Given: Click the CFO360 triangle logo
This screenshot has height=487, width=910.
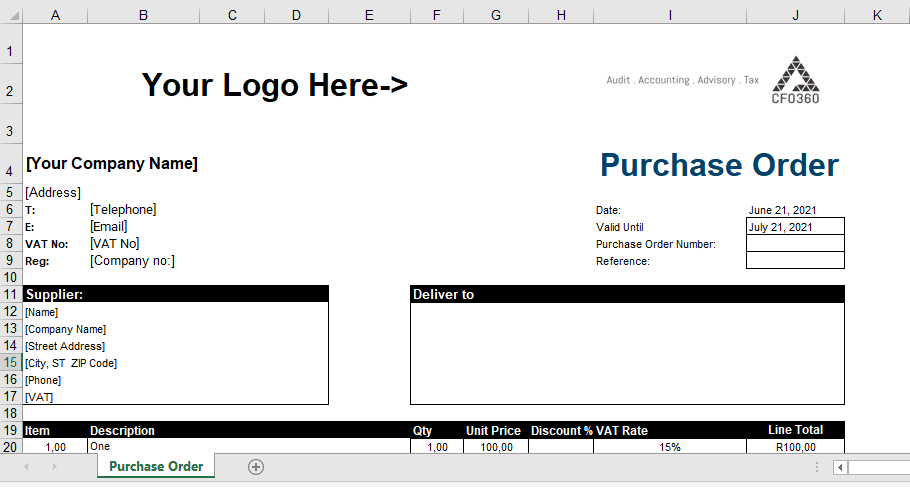Looking at the screenshot, I should click(x=795, y=78).
